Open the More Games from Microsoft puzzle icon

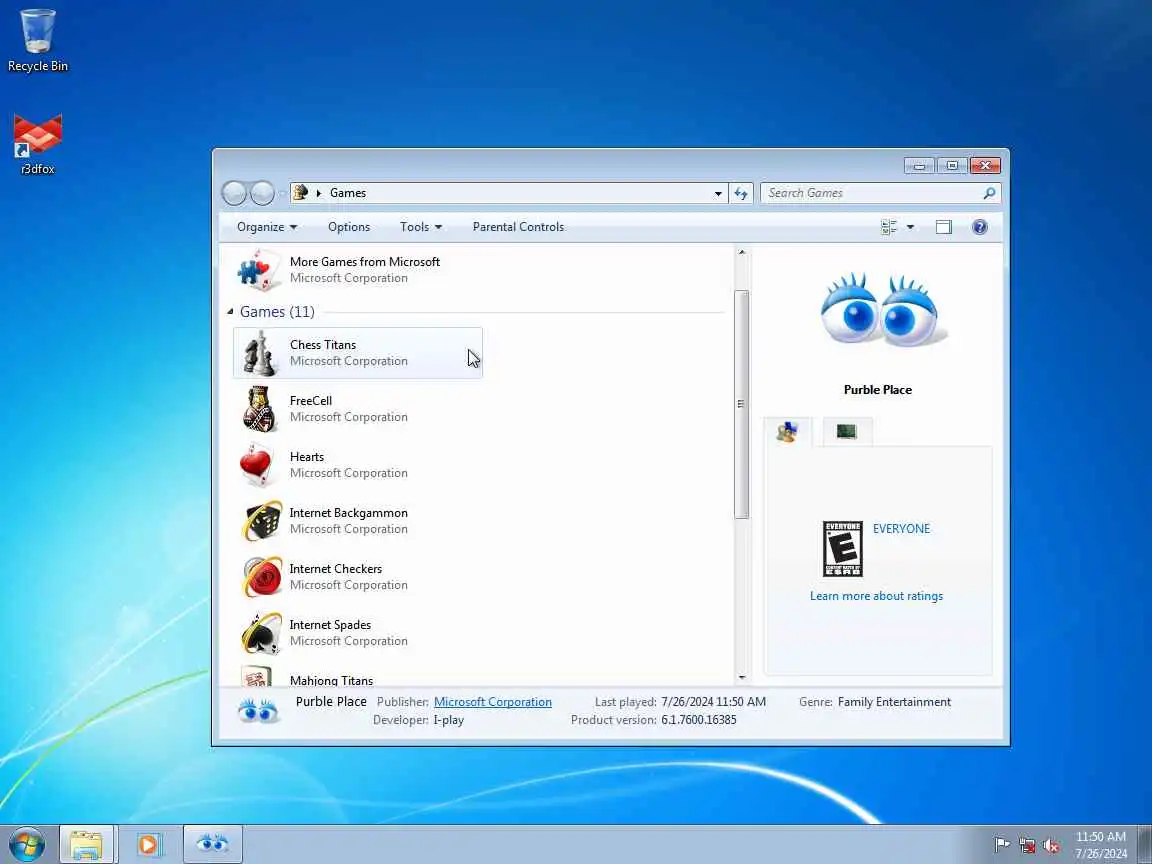[x=259, y=270]
